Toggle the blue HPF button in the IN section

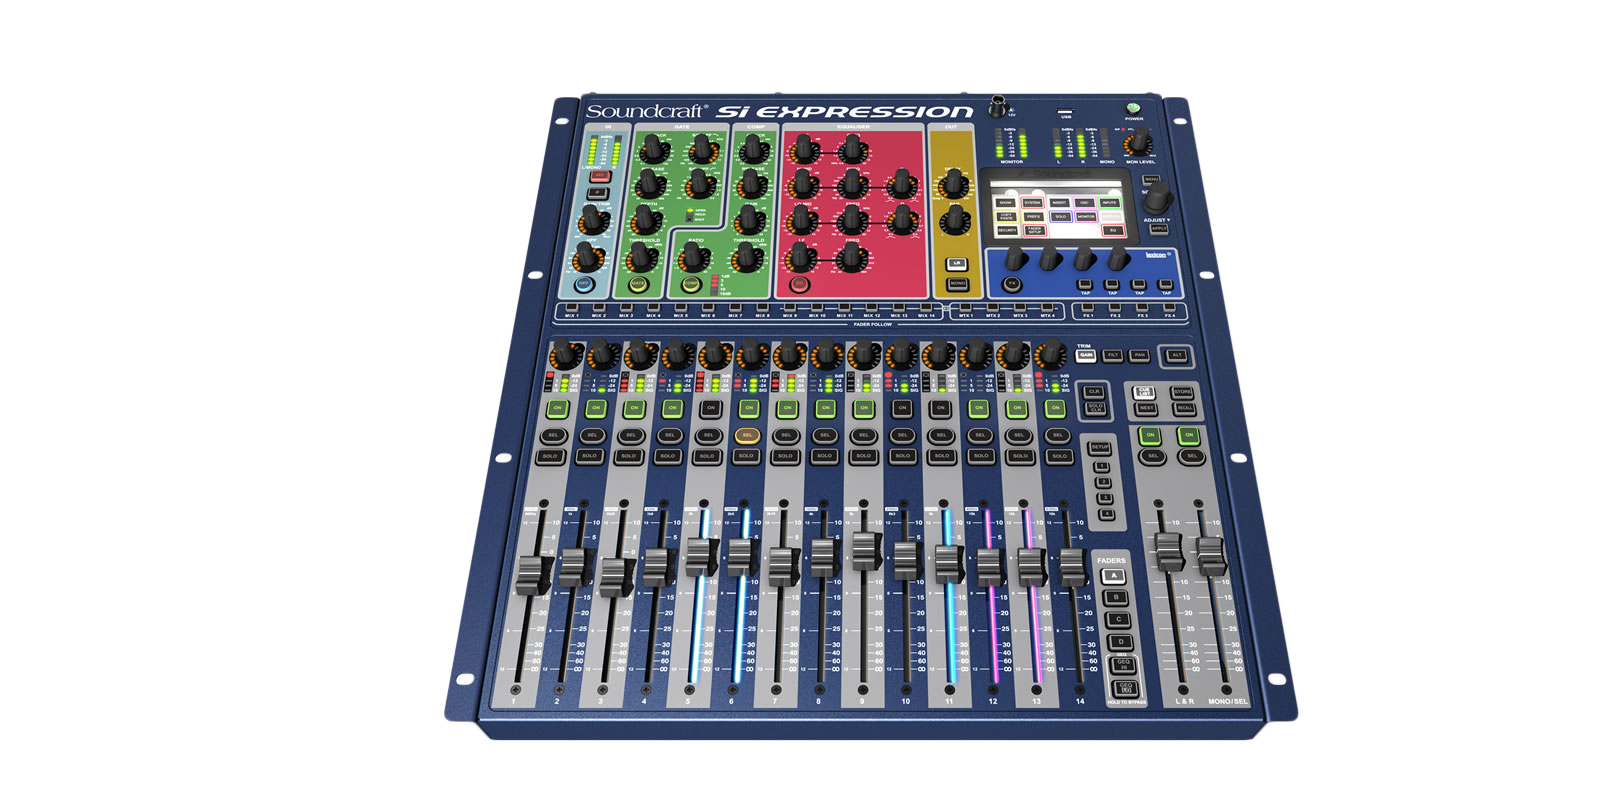(x=584, y=285)
